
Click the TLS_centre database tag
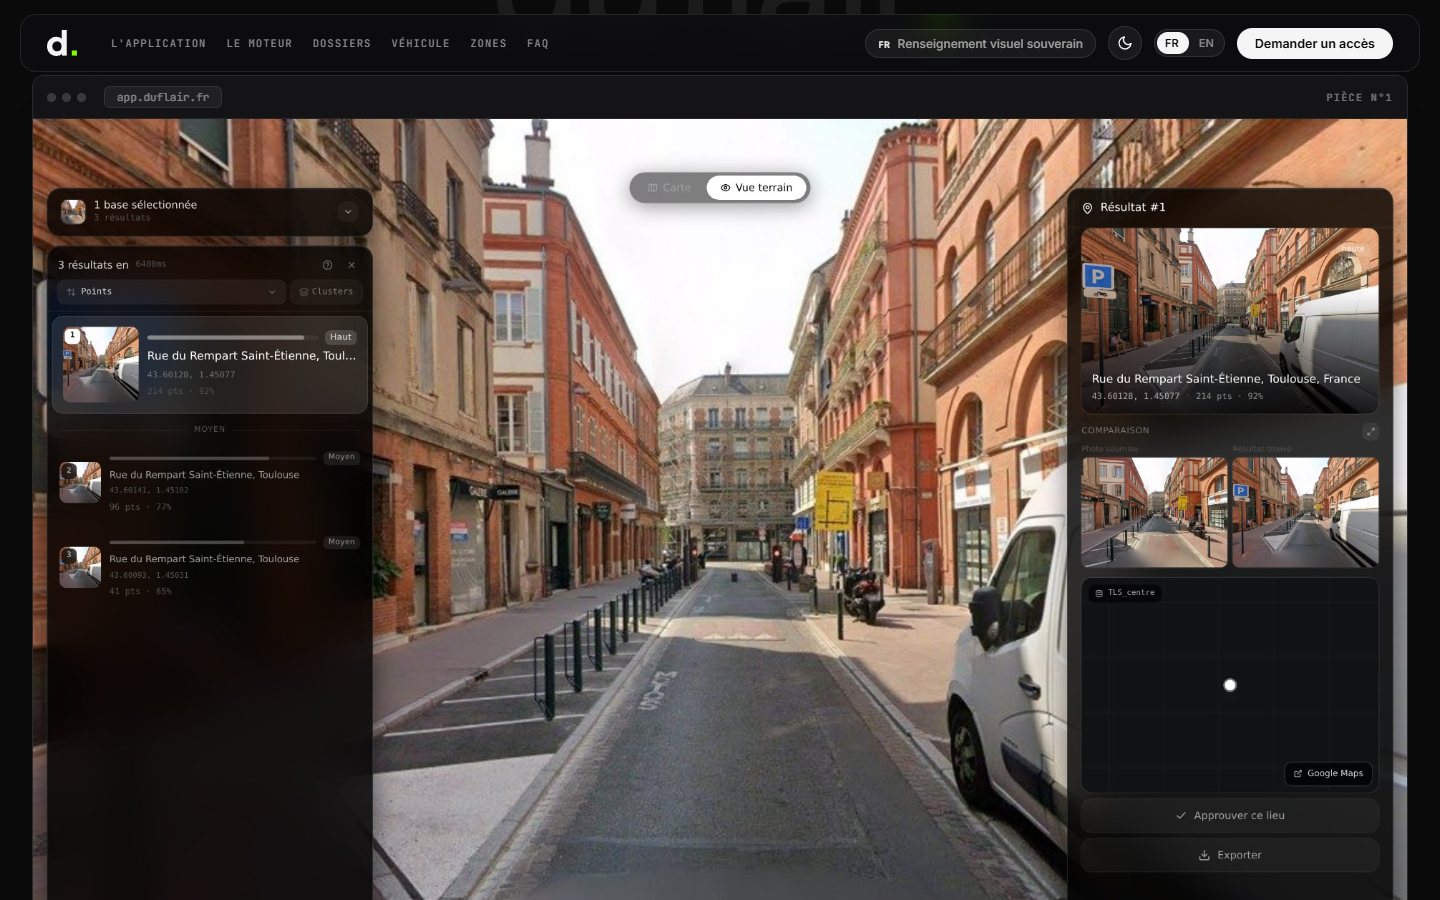[1125, 593]
